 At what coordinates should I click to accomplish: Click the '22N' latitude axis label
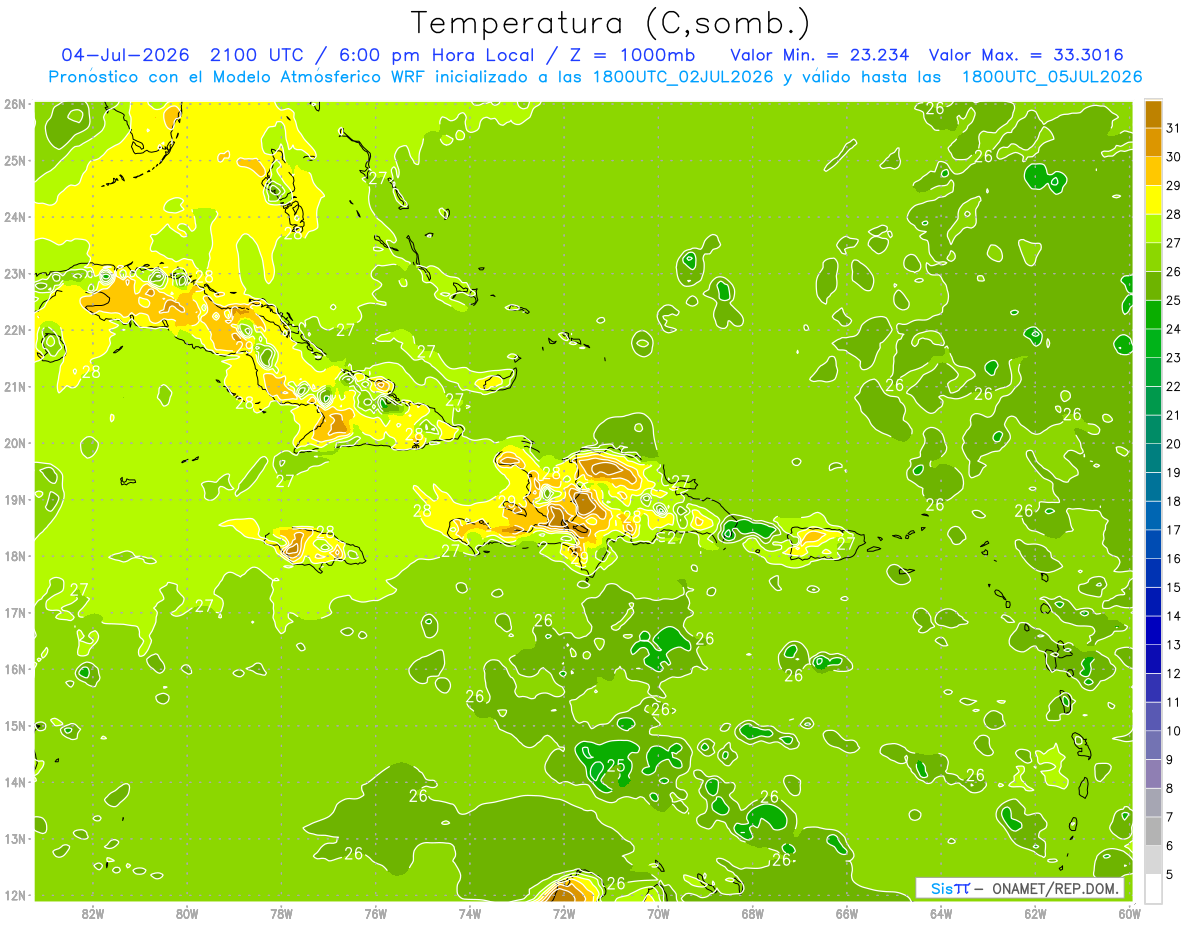(15, 330)
